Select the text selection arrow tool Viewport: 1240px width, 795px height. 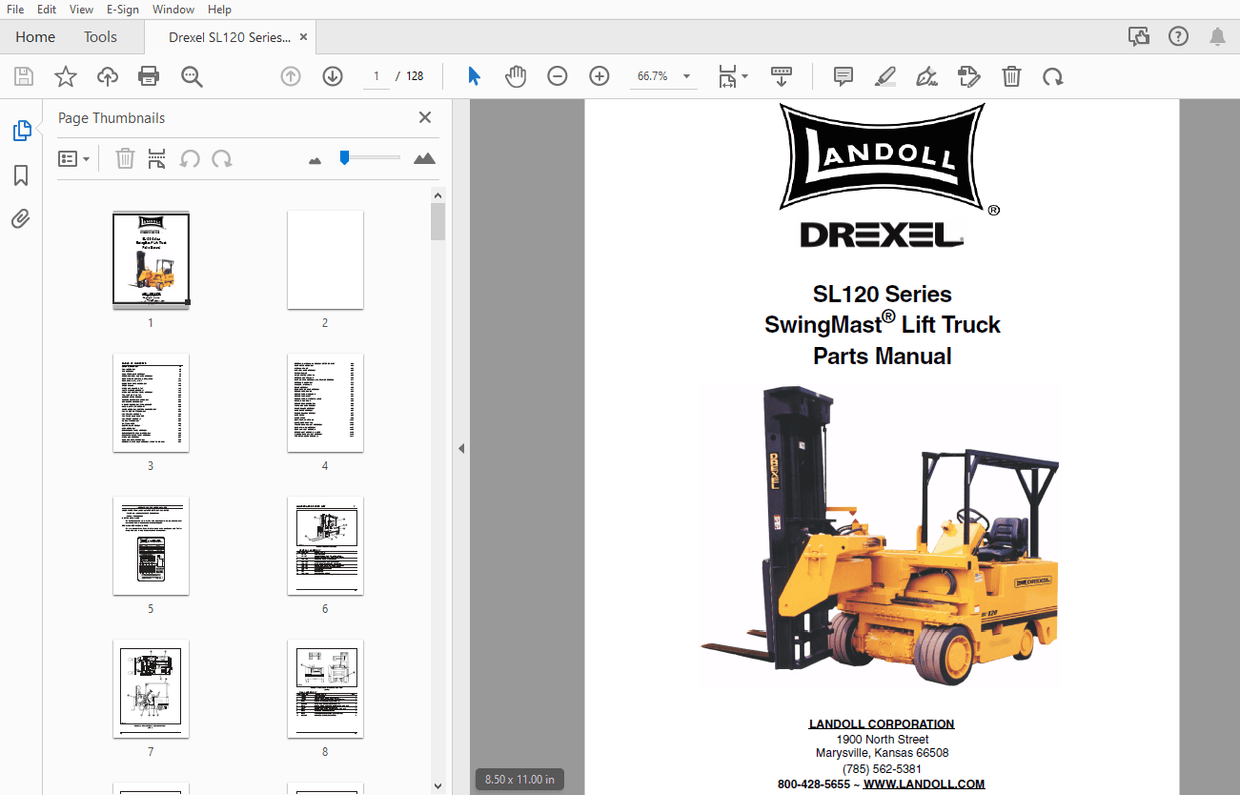click(474, 76)
